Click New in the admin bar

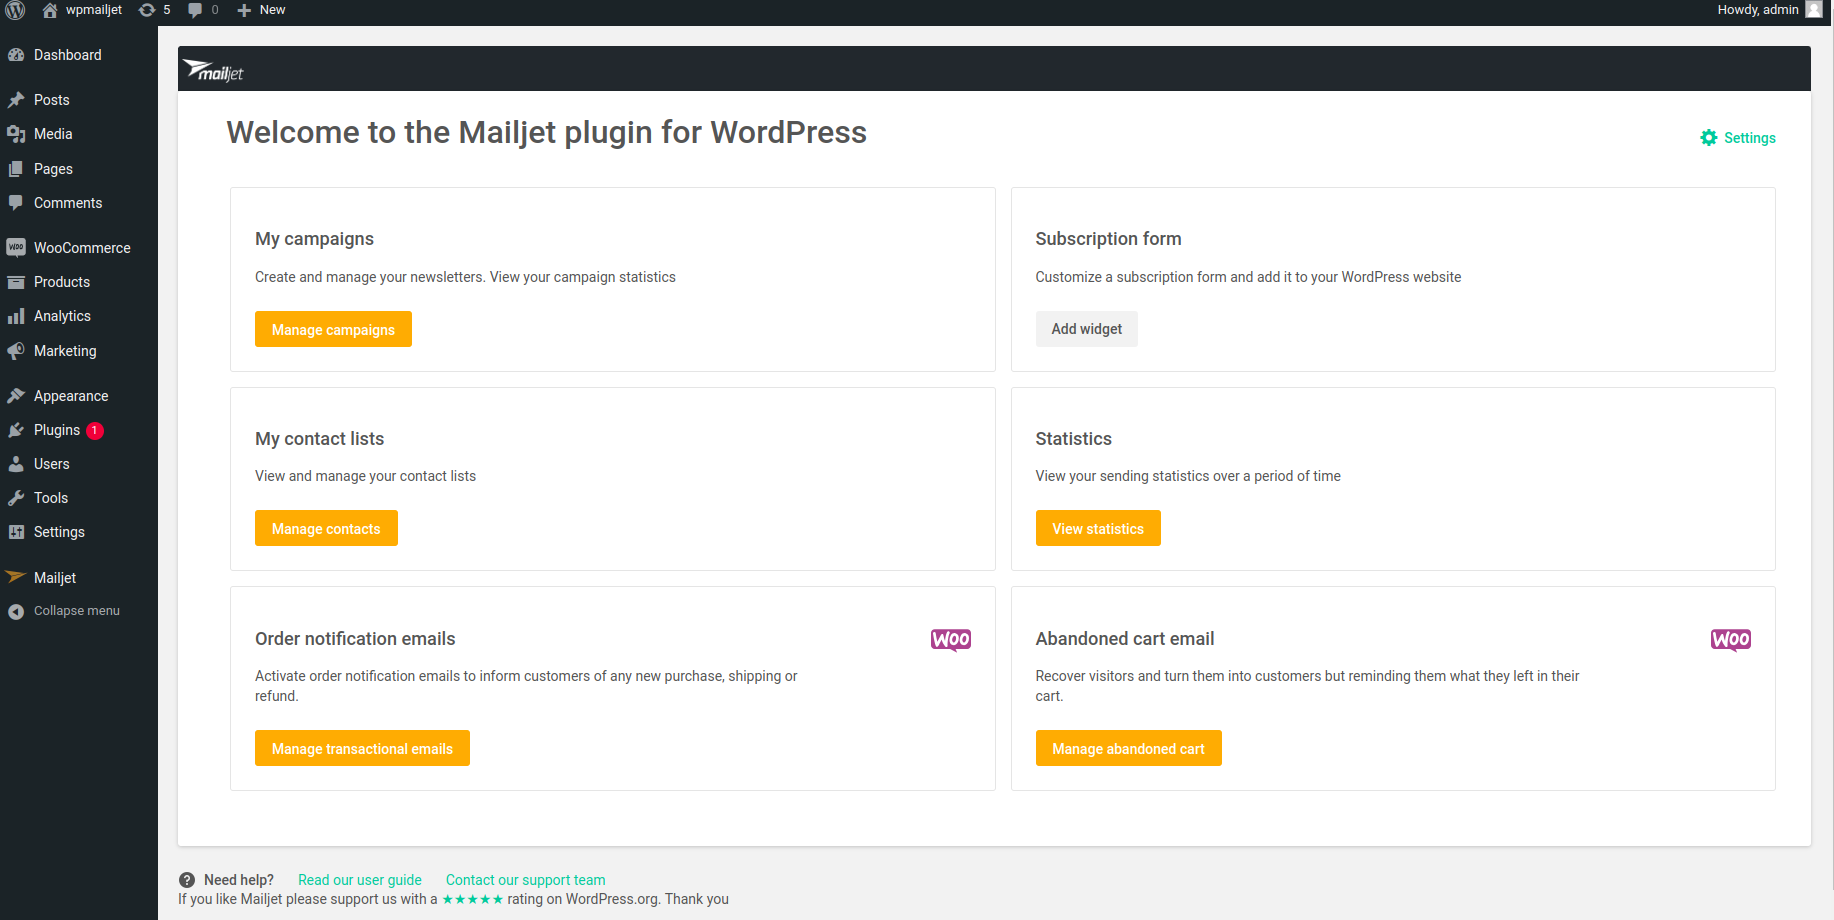(273, 10)
